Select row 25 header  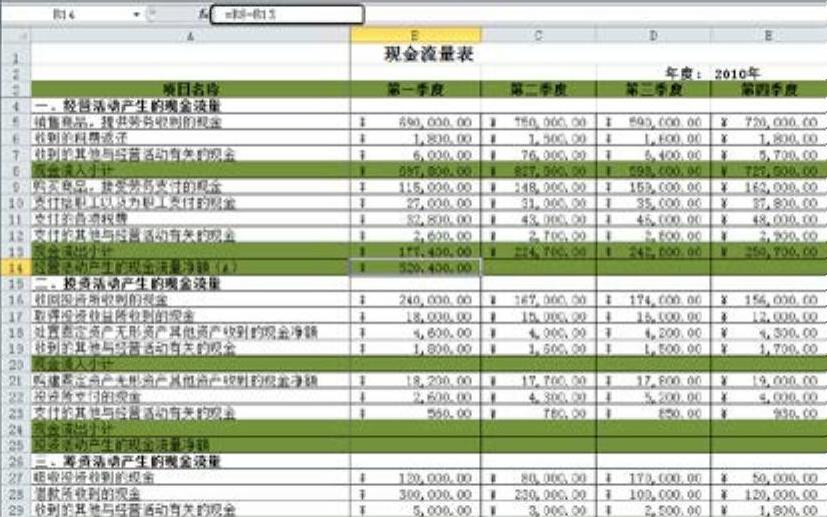click(16, 445)
